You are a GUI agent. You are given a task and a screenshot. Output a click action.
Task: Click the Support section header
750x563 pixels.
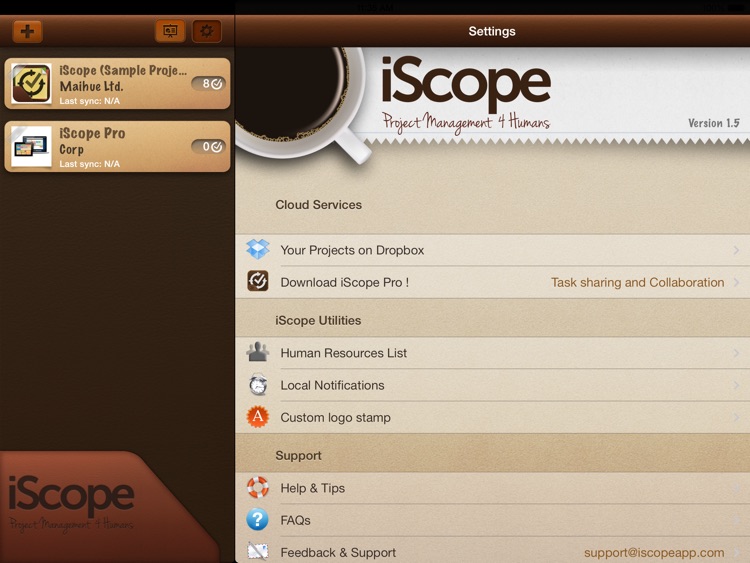click(298, 455)
